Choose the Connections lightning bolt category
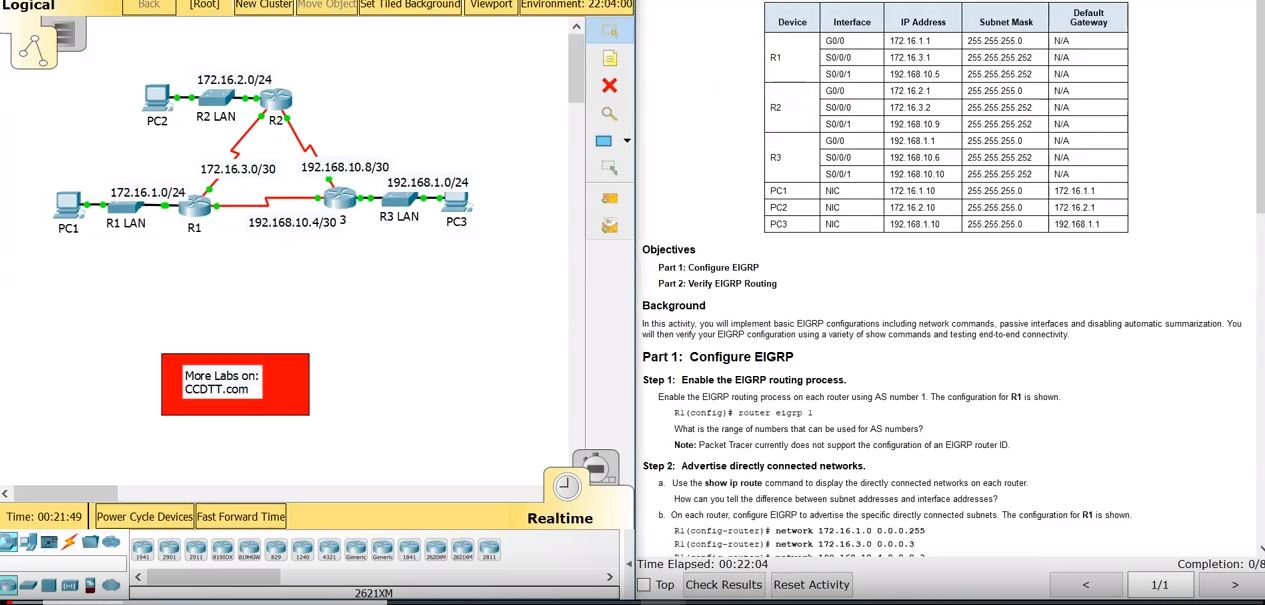The height and width of the screenshot is (605, 1265). coord(70,542)
